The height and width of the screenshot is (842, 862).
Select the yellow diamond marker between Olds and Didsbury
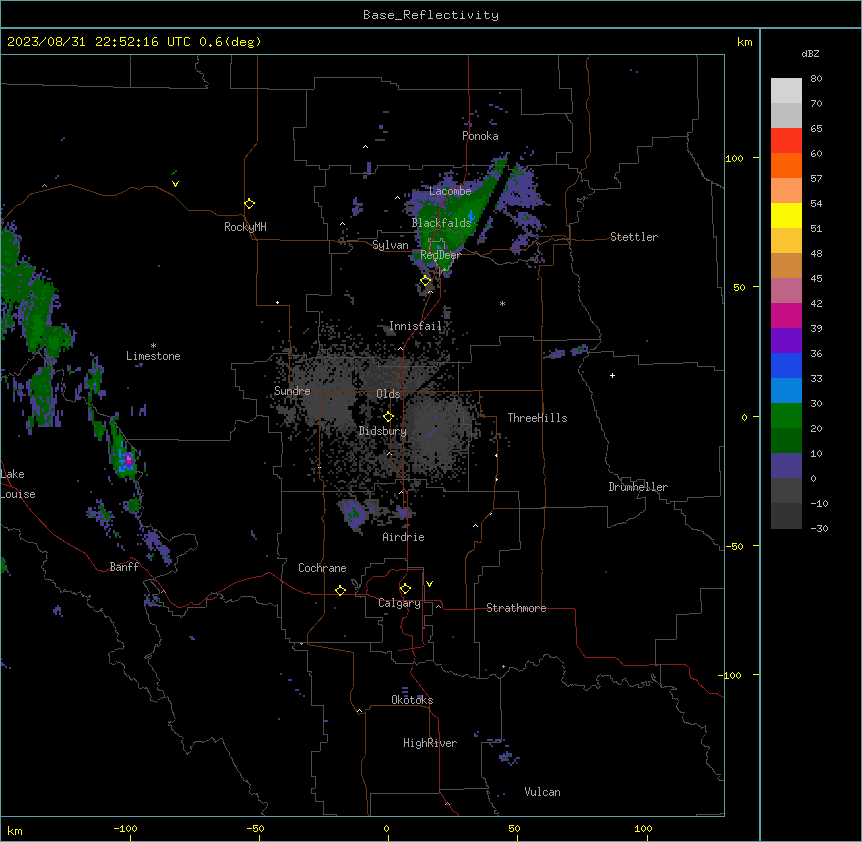pos(388,417)
